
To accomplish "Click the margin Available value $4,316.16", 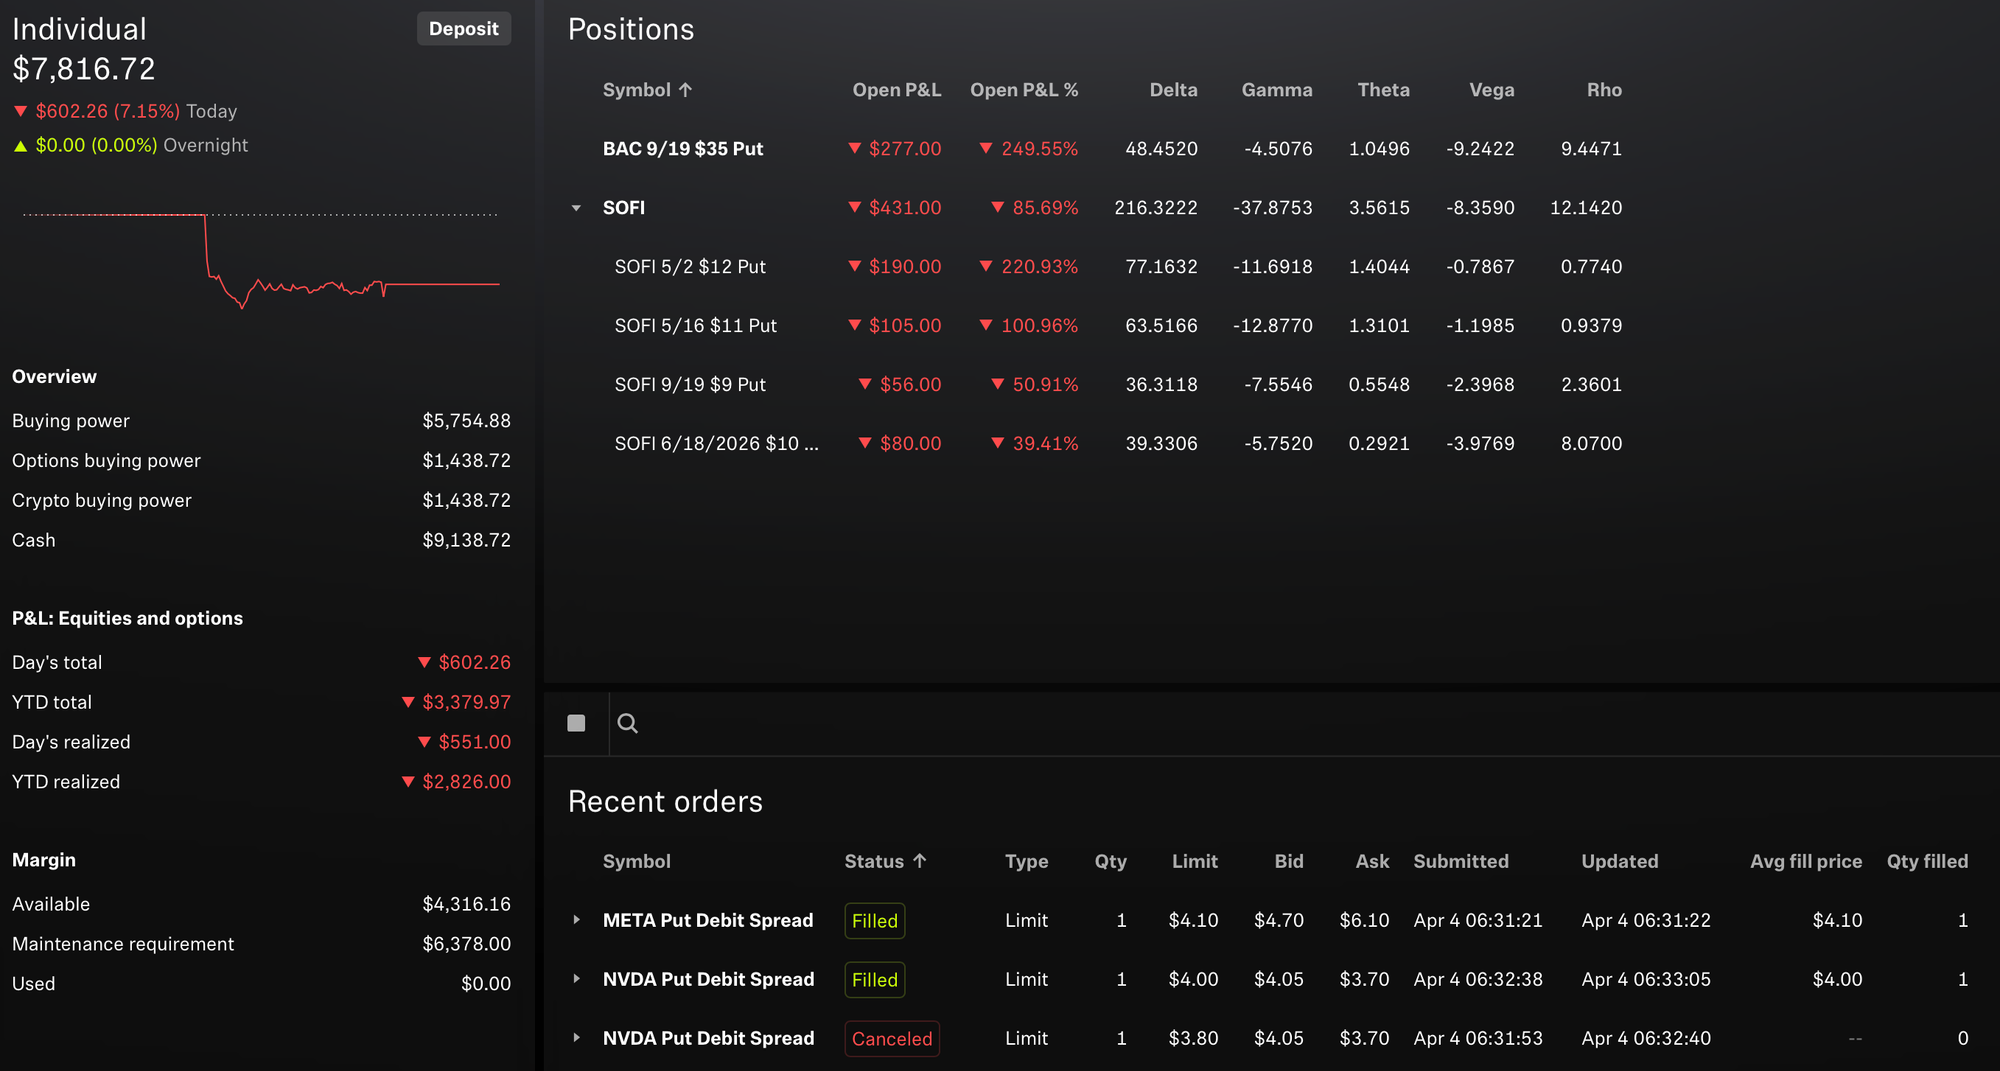I will (466, 904).
